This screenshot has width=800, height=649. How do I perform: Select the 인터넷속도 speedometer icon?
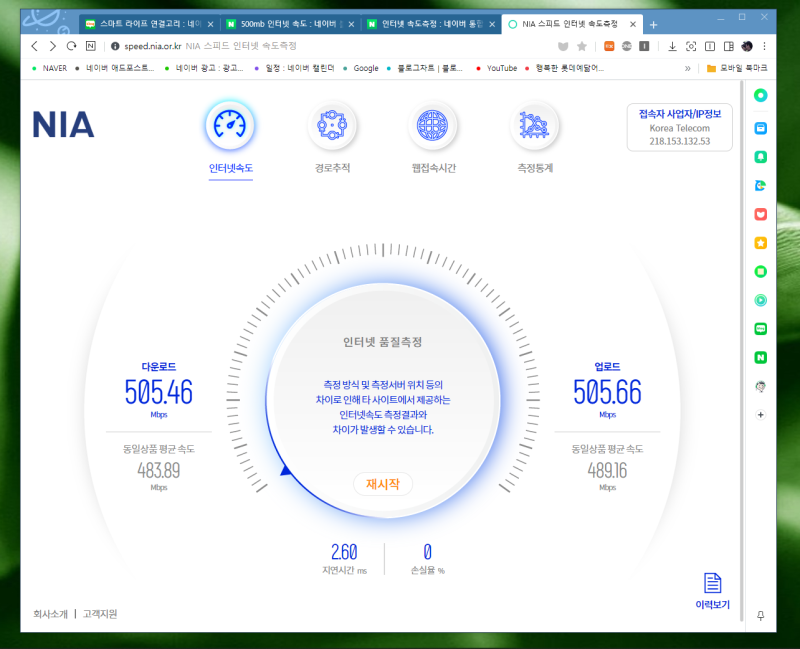coord(230,125)
